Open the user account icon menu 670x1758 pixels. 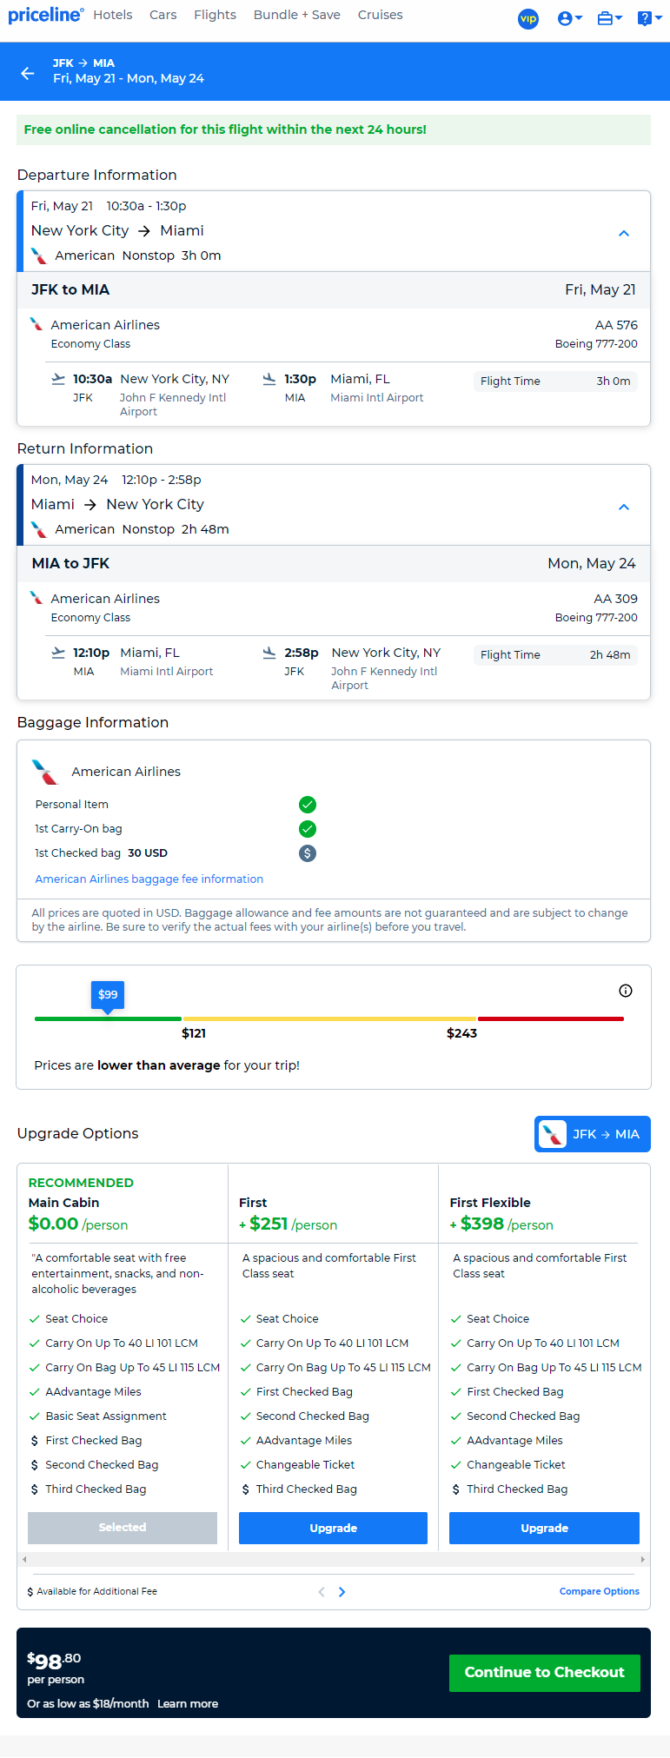(569, 18)
